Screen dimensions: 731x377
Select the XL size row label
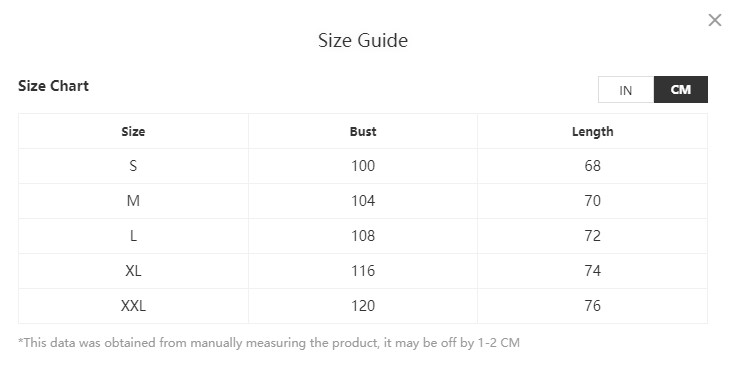point(133,271)
